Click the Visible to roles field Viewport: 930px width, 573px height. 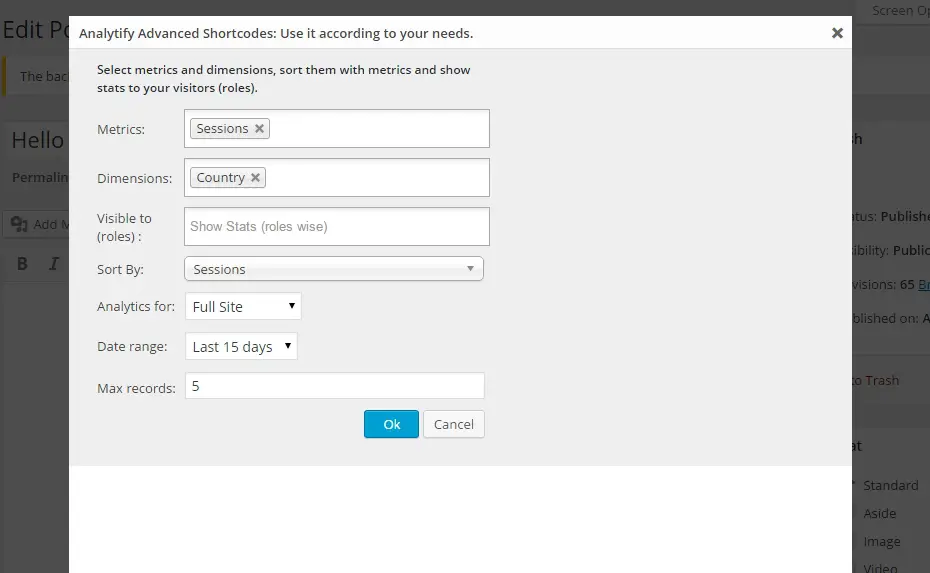click(337, 227)
